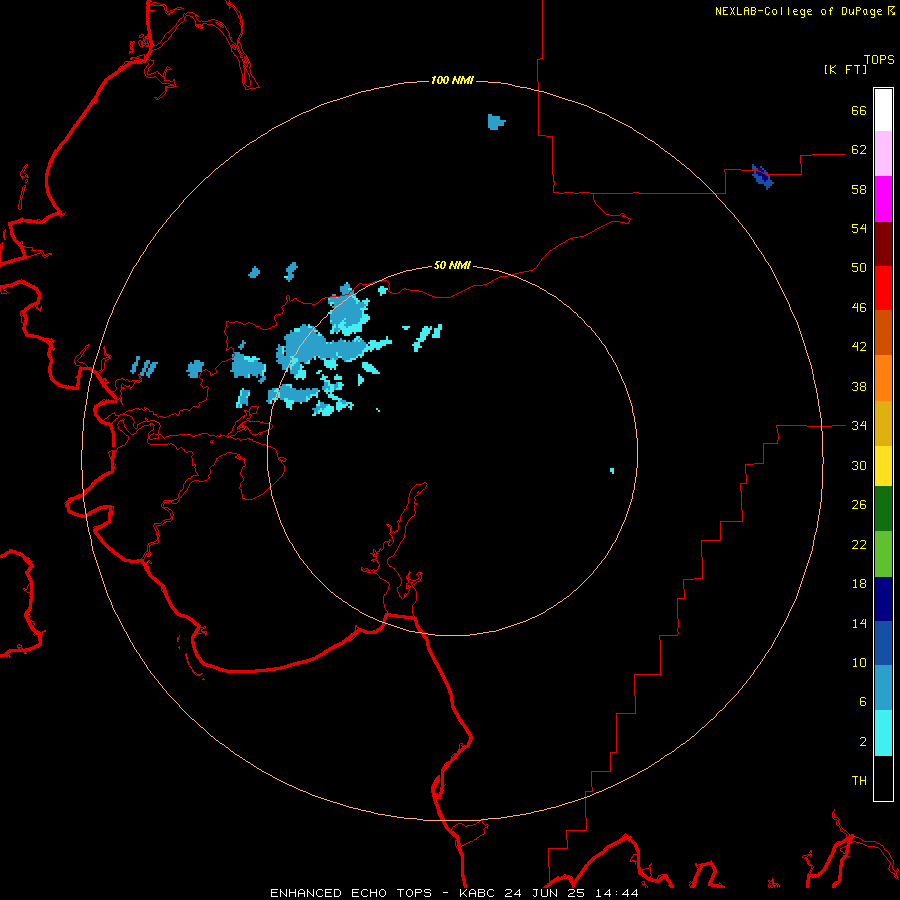Click the 26 legend value
This screenshot has height=900, width=900.
pos(859,505)
